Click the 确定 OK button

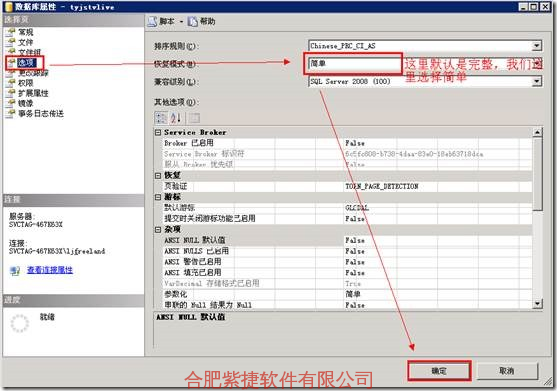point(439,371)
